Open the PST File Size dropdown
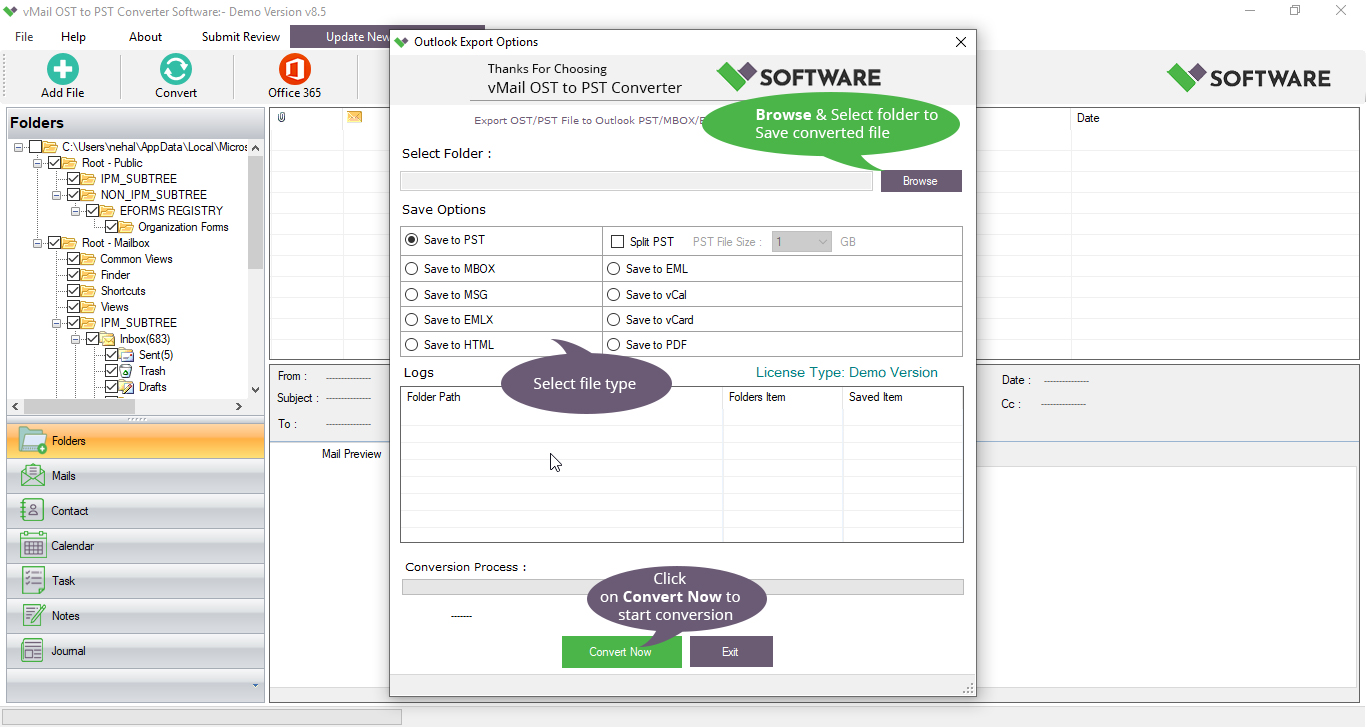This screenshot has height=728, width=1366. 802,242
